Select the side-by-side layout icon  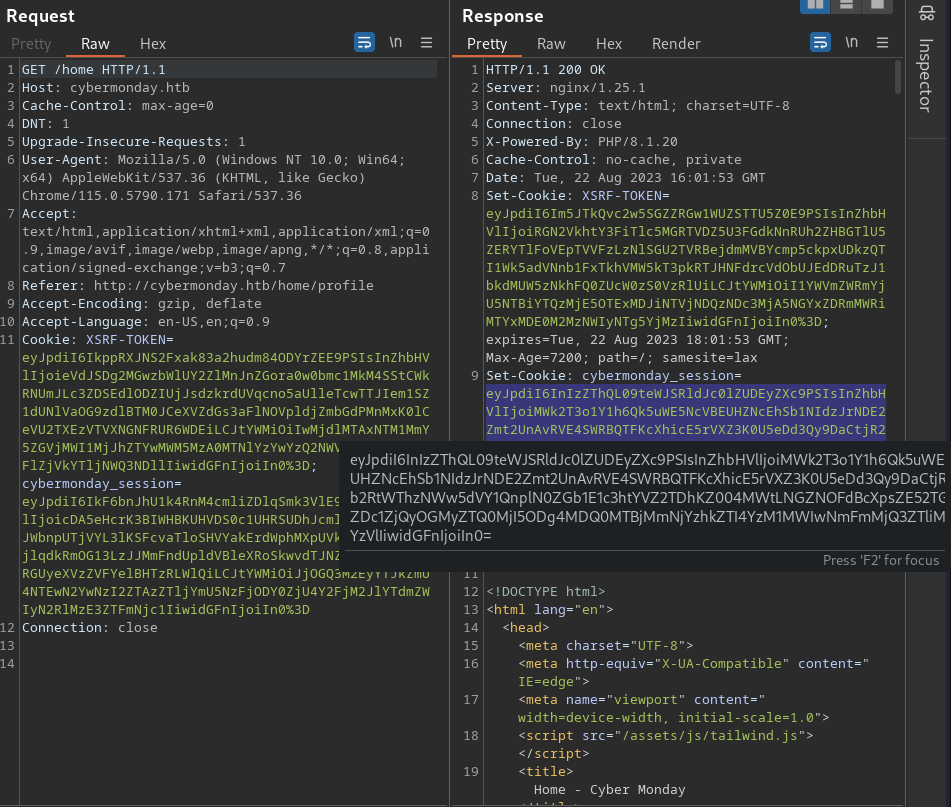815,5
